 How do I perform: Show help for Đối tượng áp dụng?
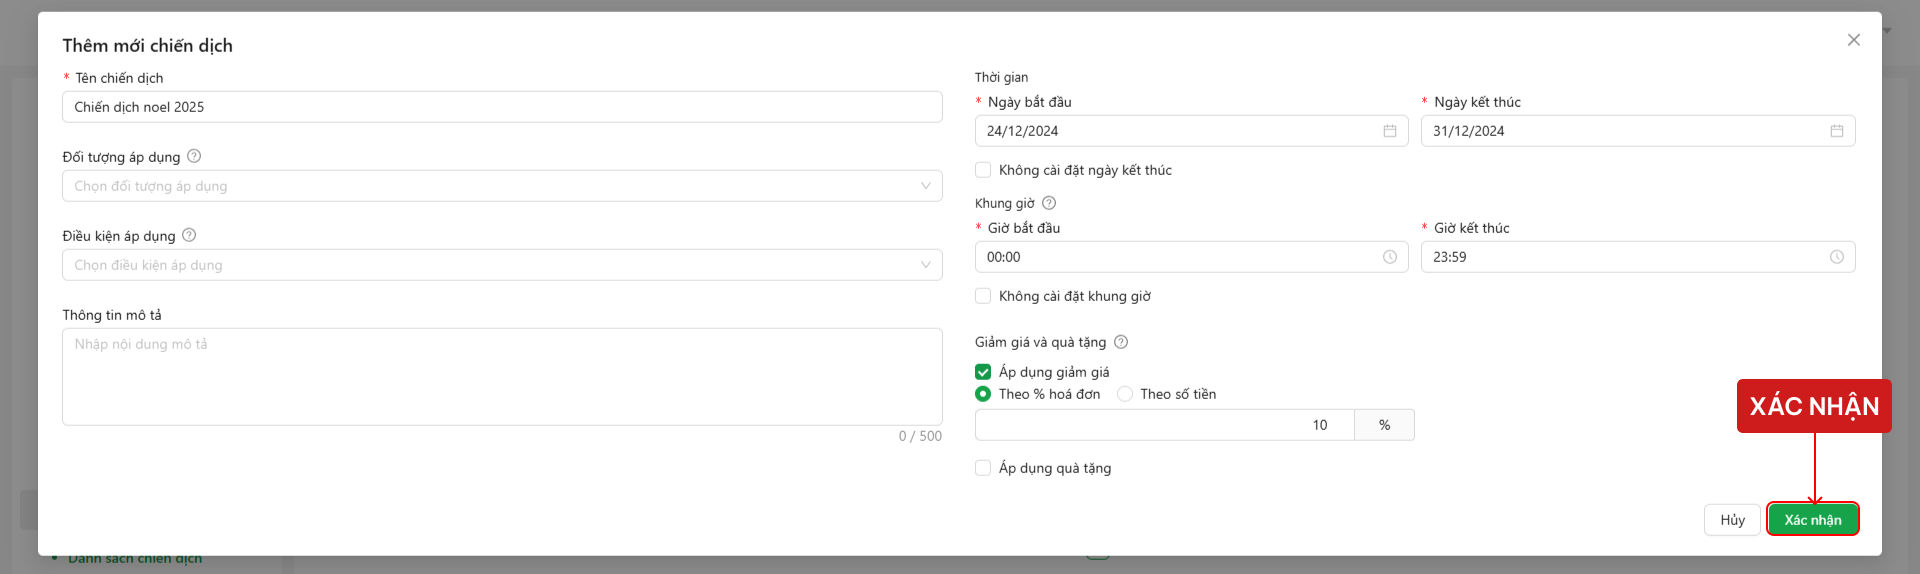(x=194, y=156)
